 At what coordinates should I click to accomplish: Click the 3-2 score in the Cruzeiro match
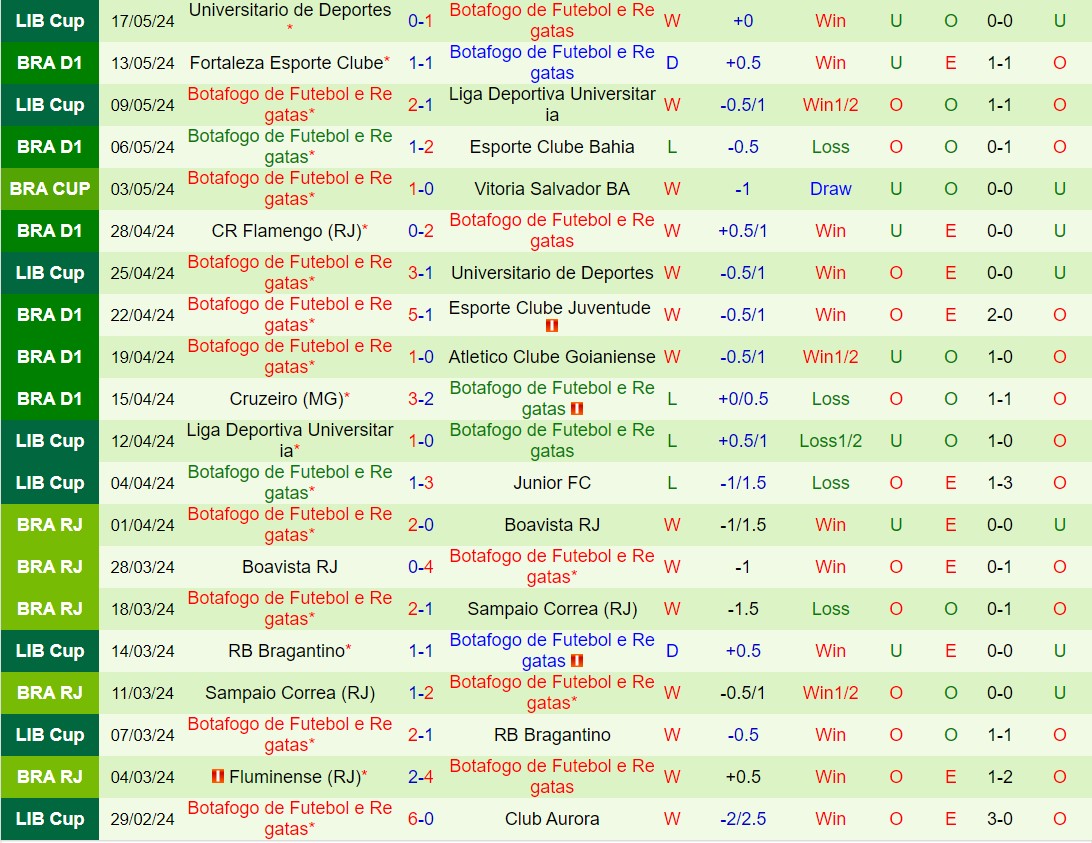[421, 399]
